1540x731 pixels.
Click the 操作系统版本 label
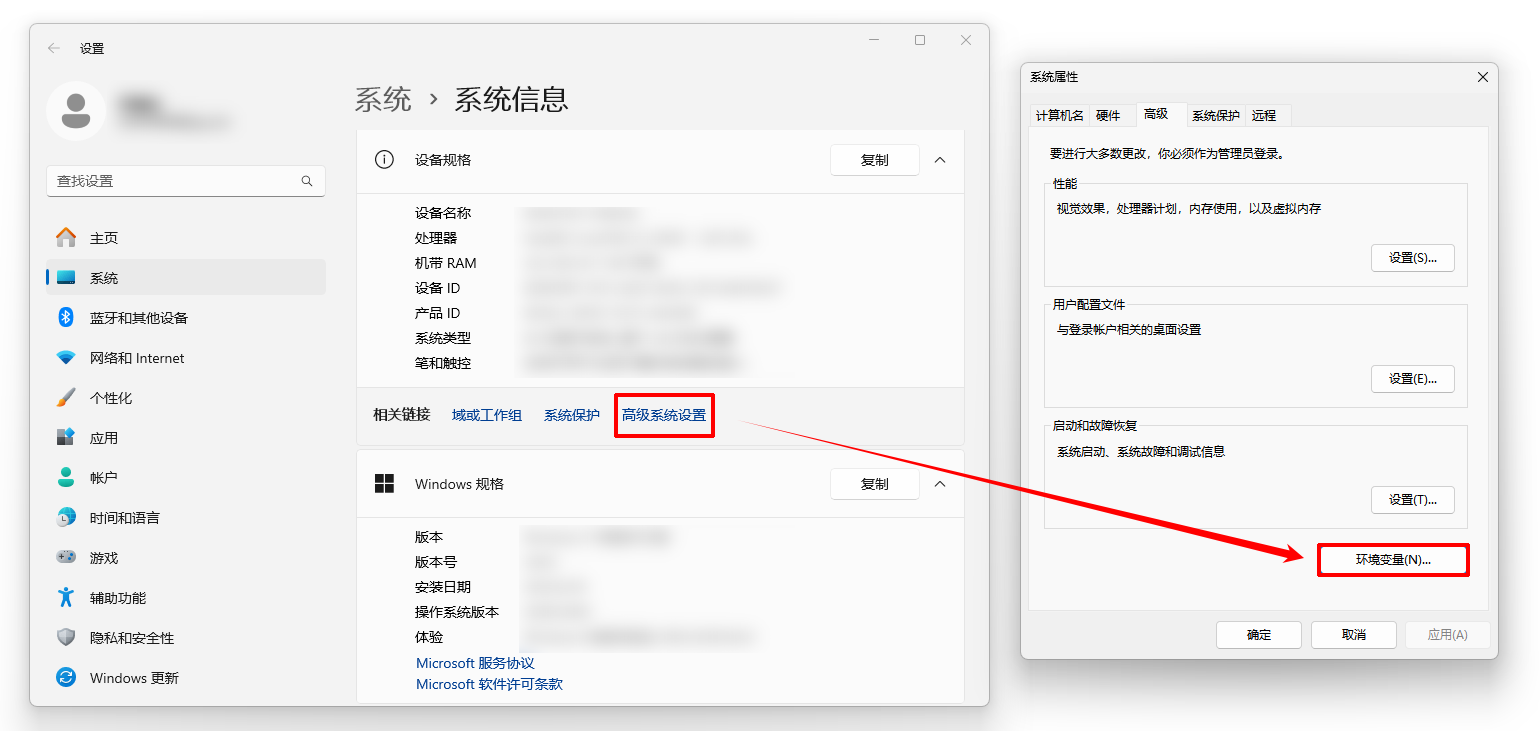point(457,612)
